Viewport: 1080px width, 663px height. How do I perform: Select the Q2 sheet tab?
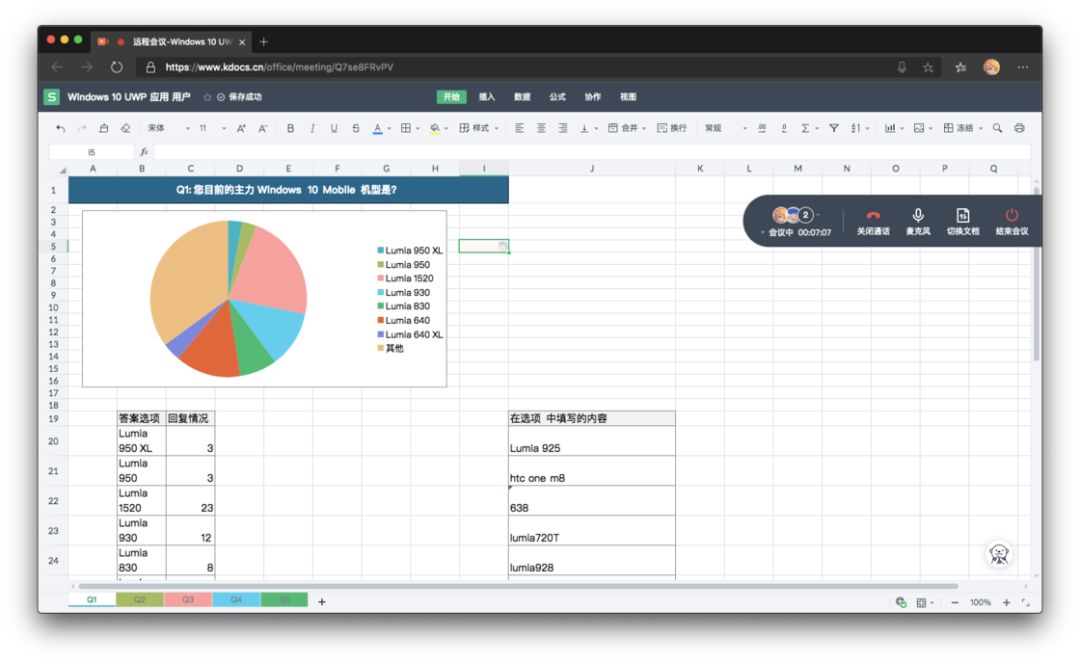tap(140, 600)
